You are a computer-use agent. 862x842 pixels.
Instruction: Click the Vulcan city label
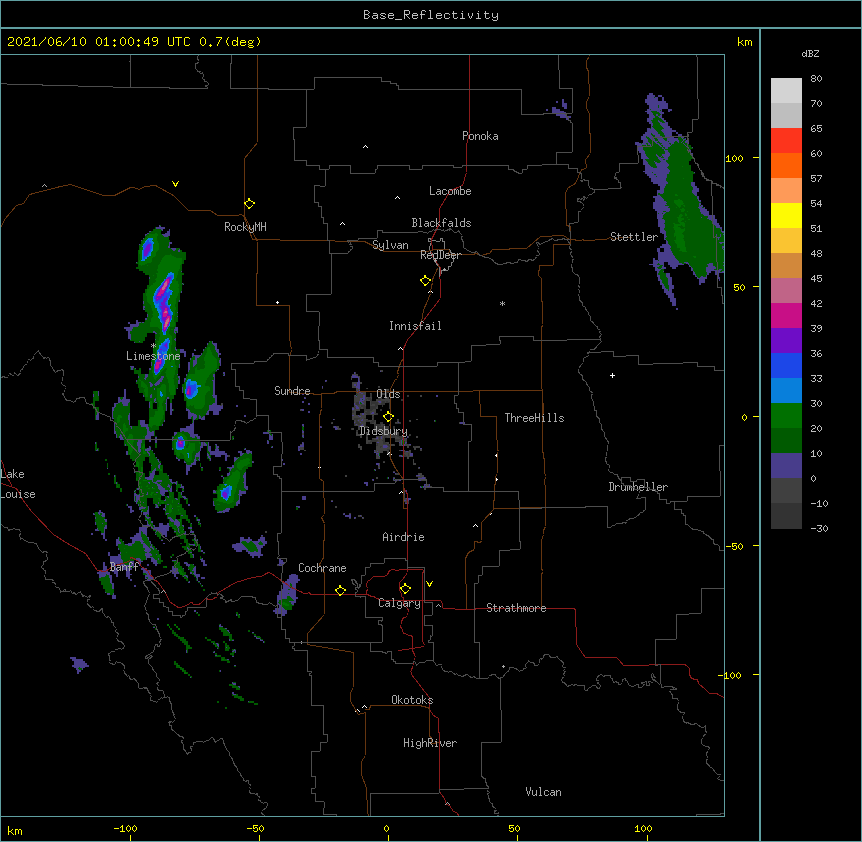(543, 792)
